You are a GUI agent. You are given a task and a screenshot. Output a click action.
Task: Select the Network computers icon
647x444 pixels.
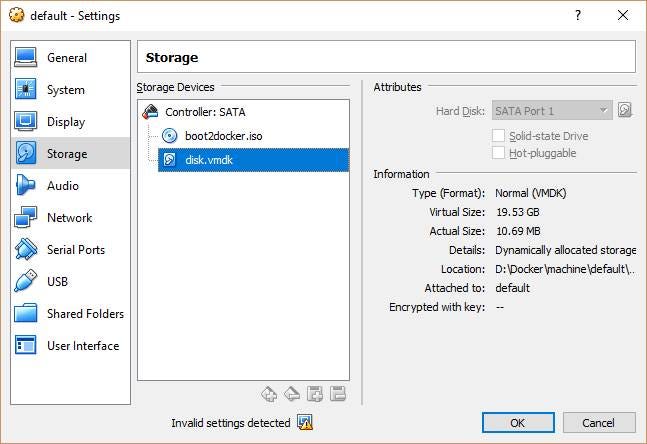[x=26, y=217]
